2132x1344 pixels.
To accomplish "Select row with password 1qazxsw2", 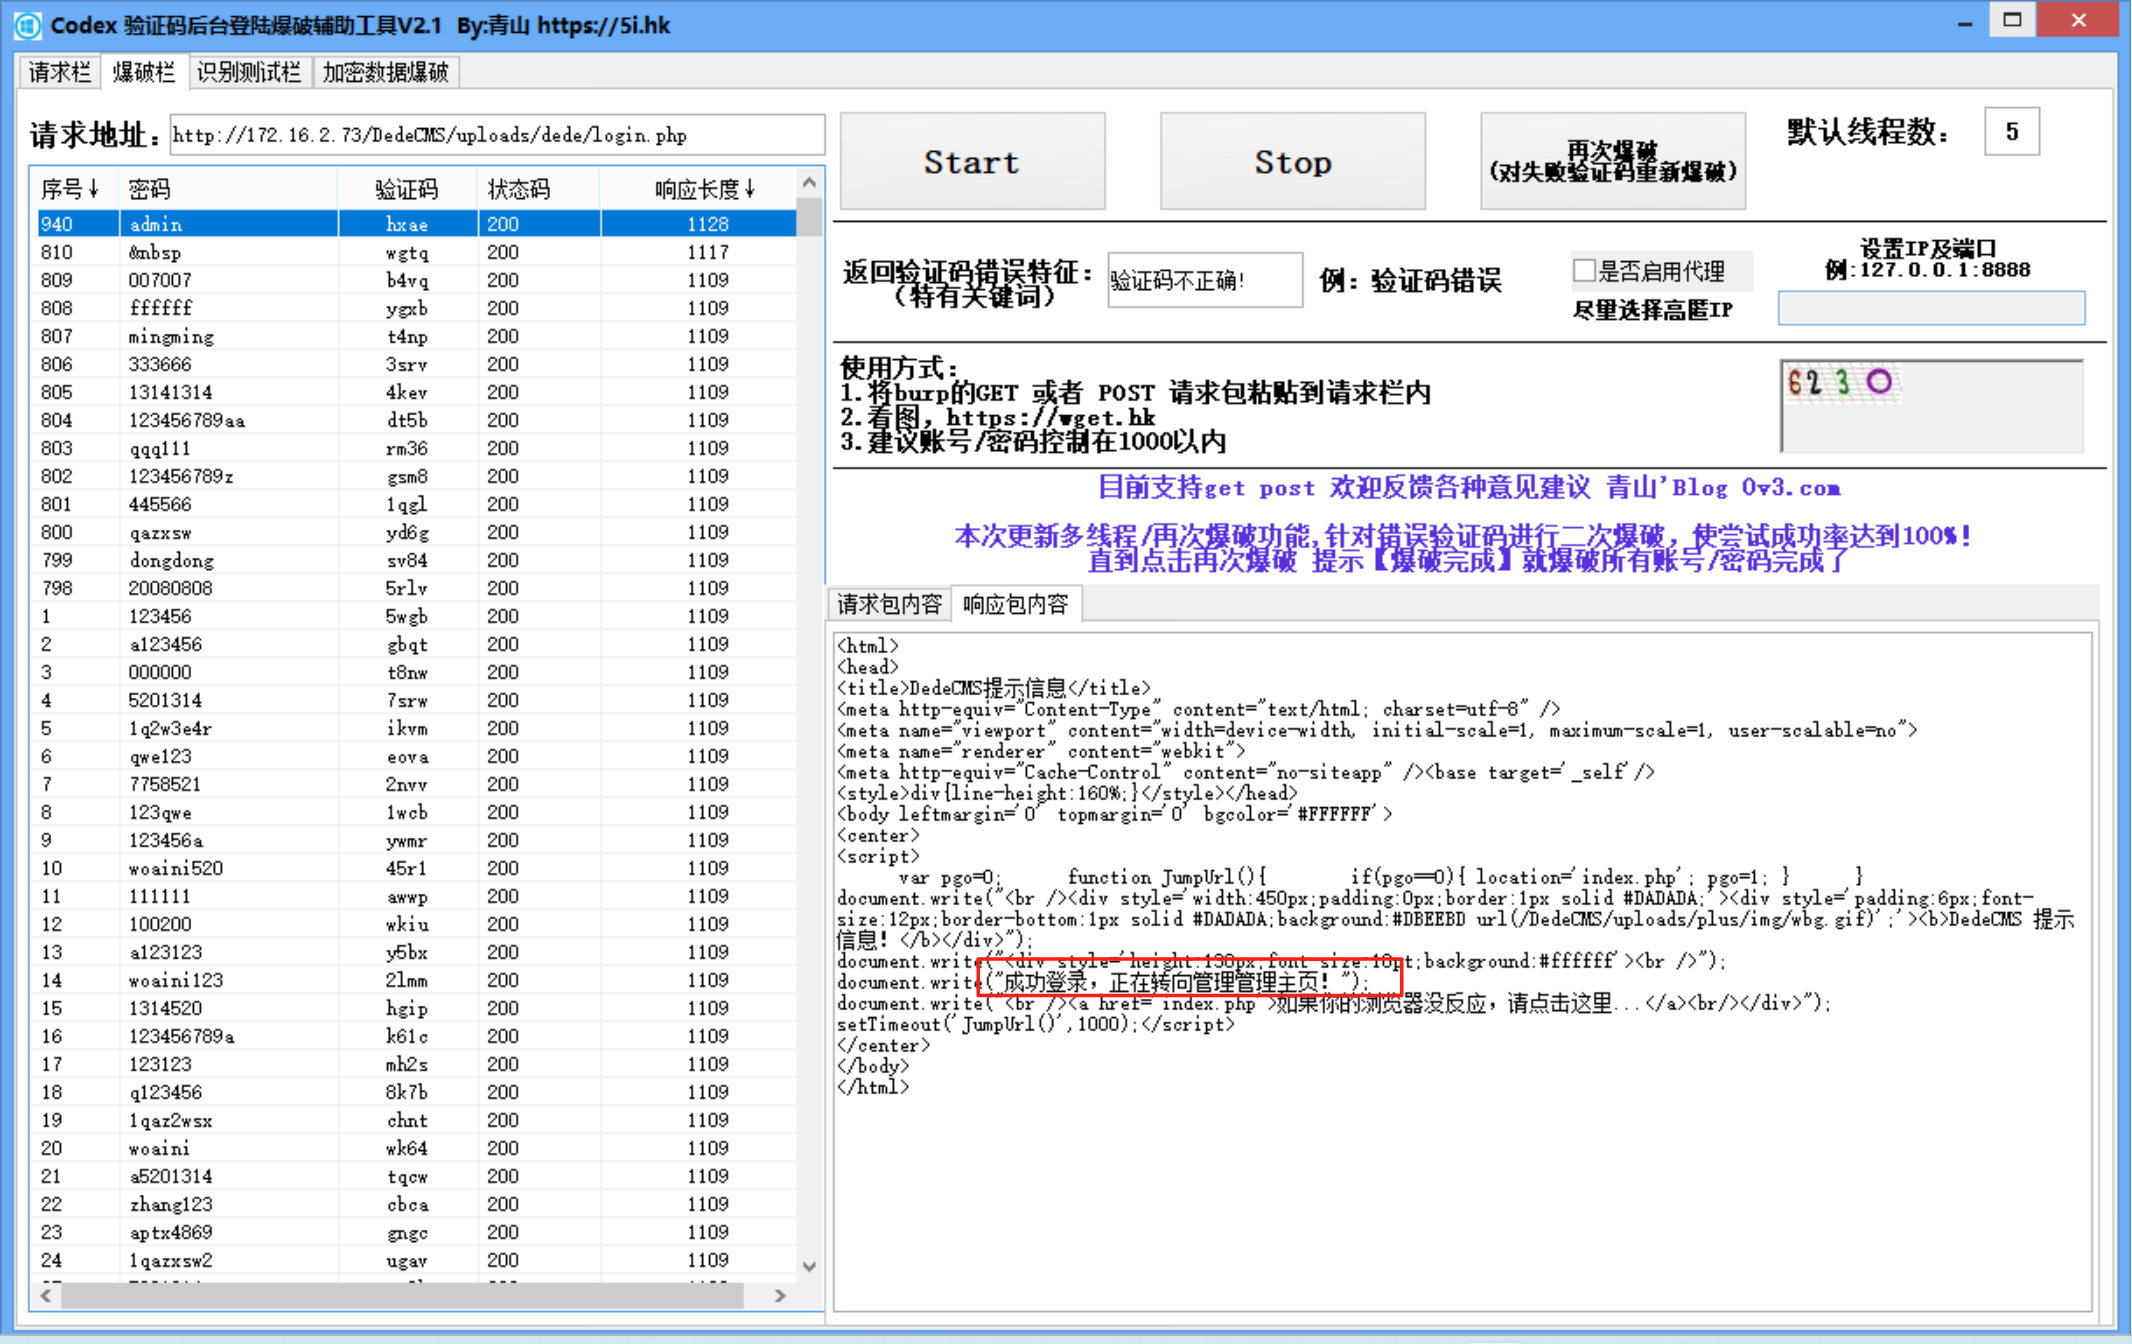I will pos(417,1260).
